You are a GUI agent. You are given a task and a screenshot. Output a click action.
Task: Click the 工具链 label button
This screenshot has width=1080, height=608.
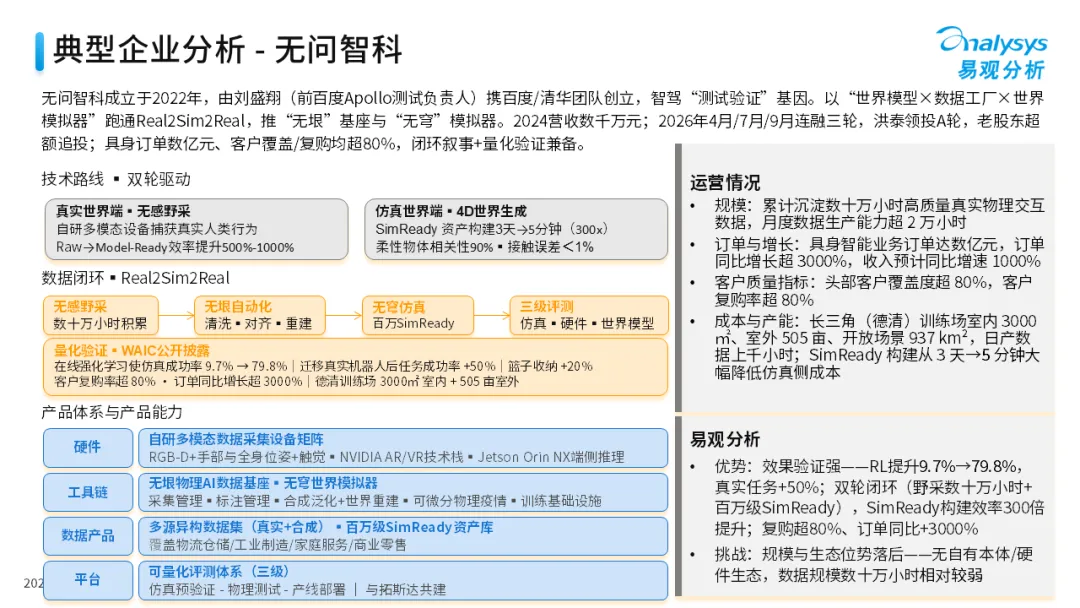(x=87, y=492)
